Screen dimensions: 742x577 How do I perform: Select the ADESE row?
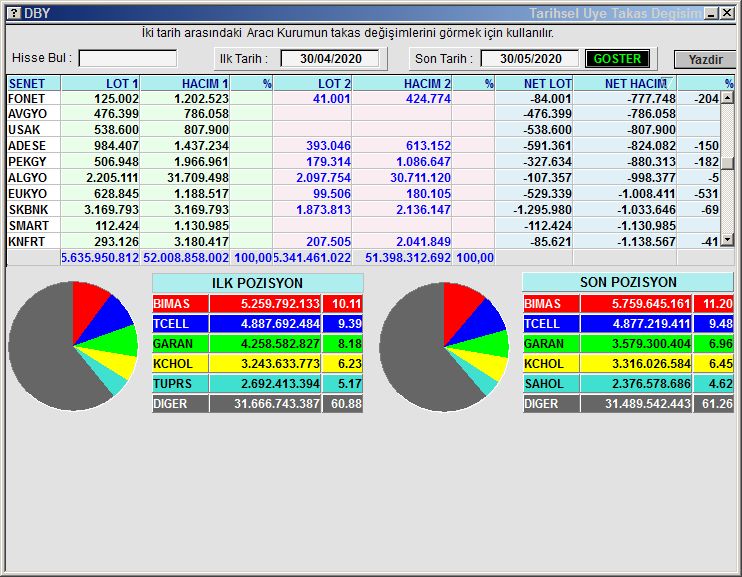coord(363,145)
